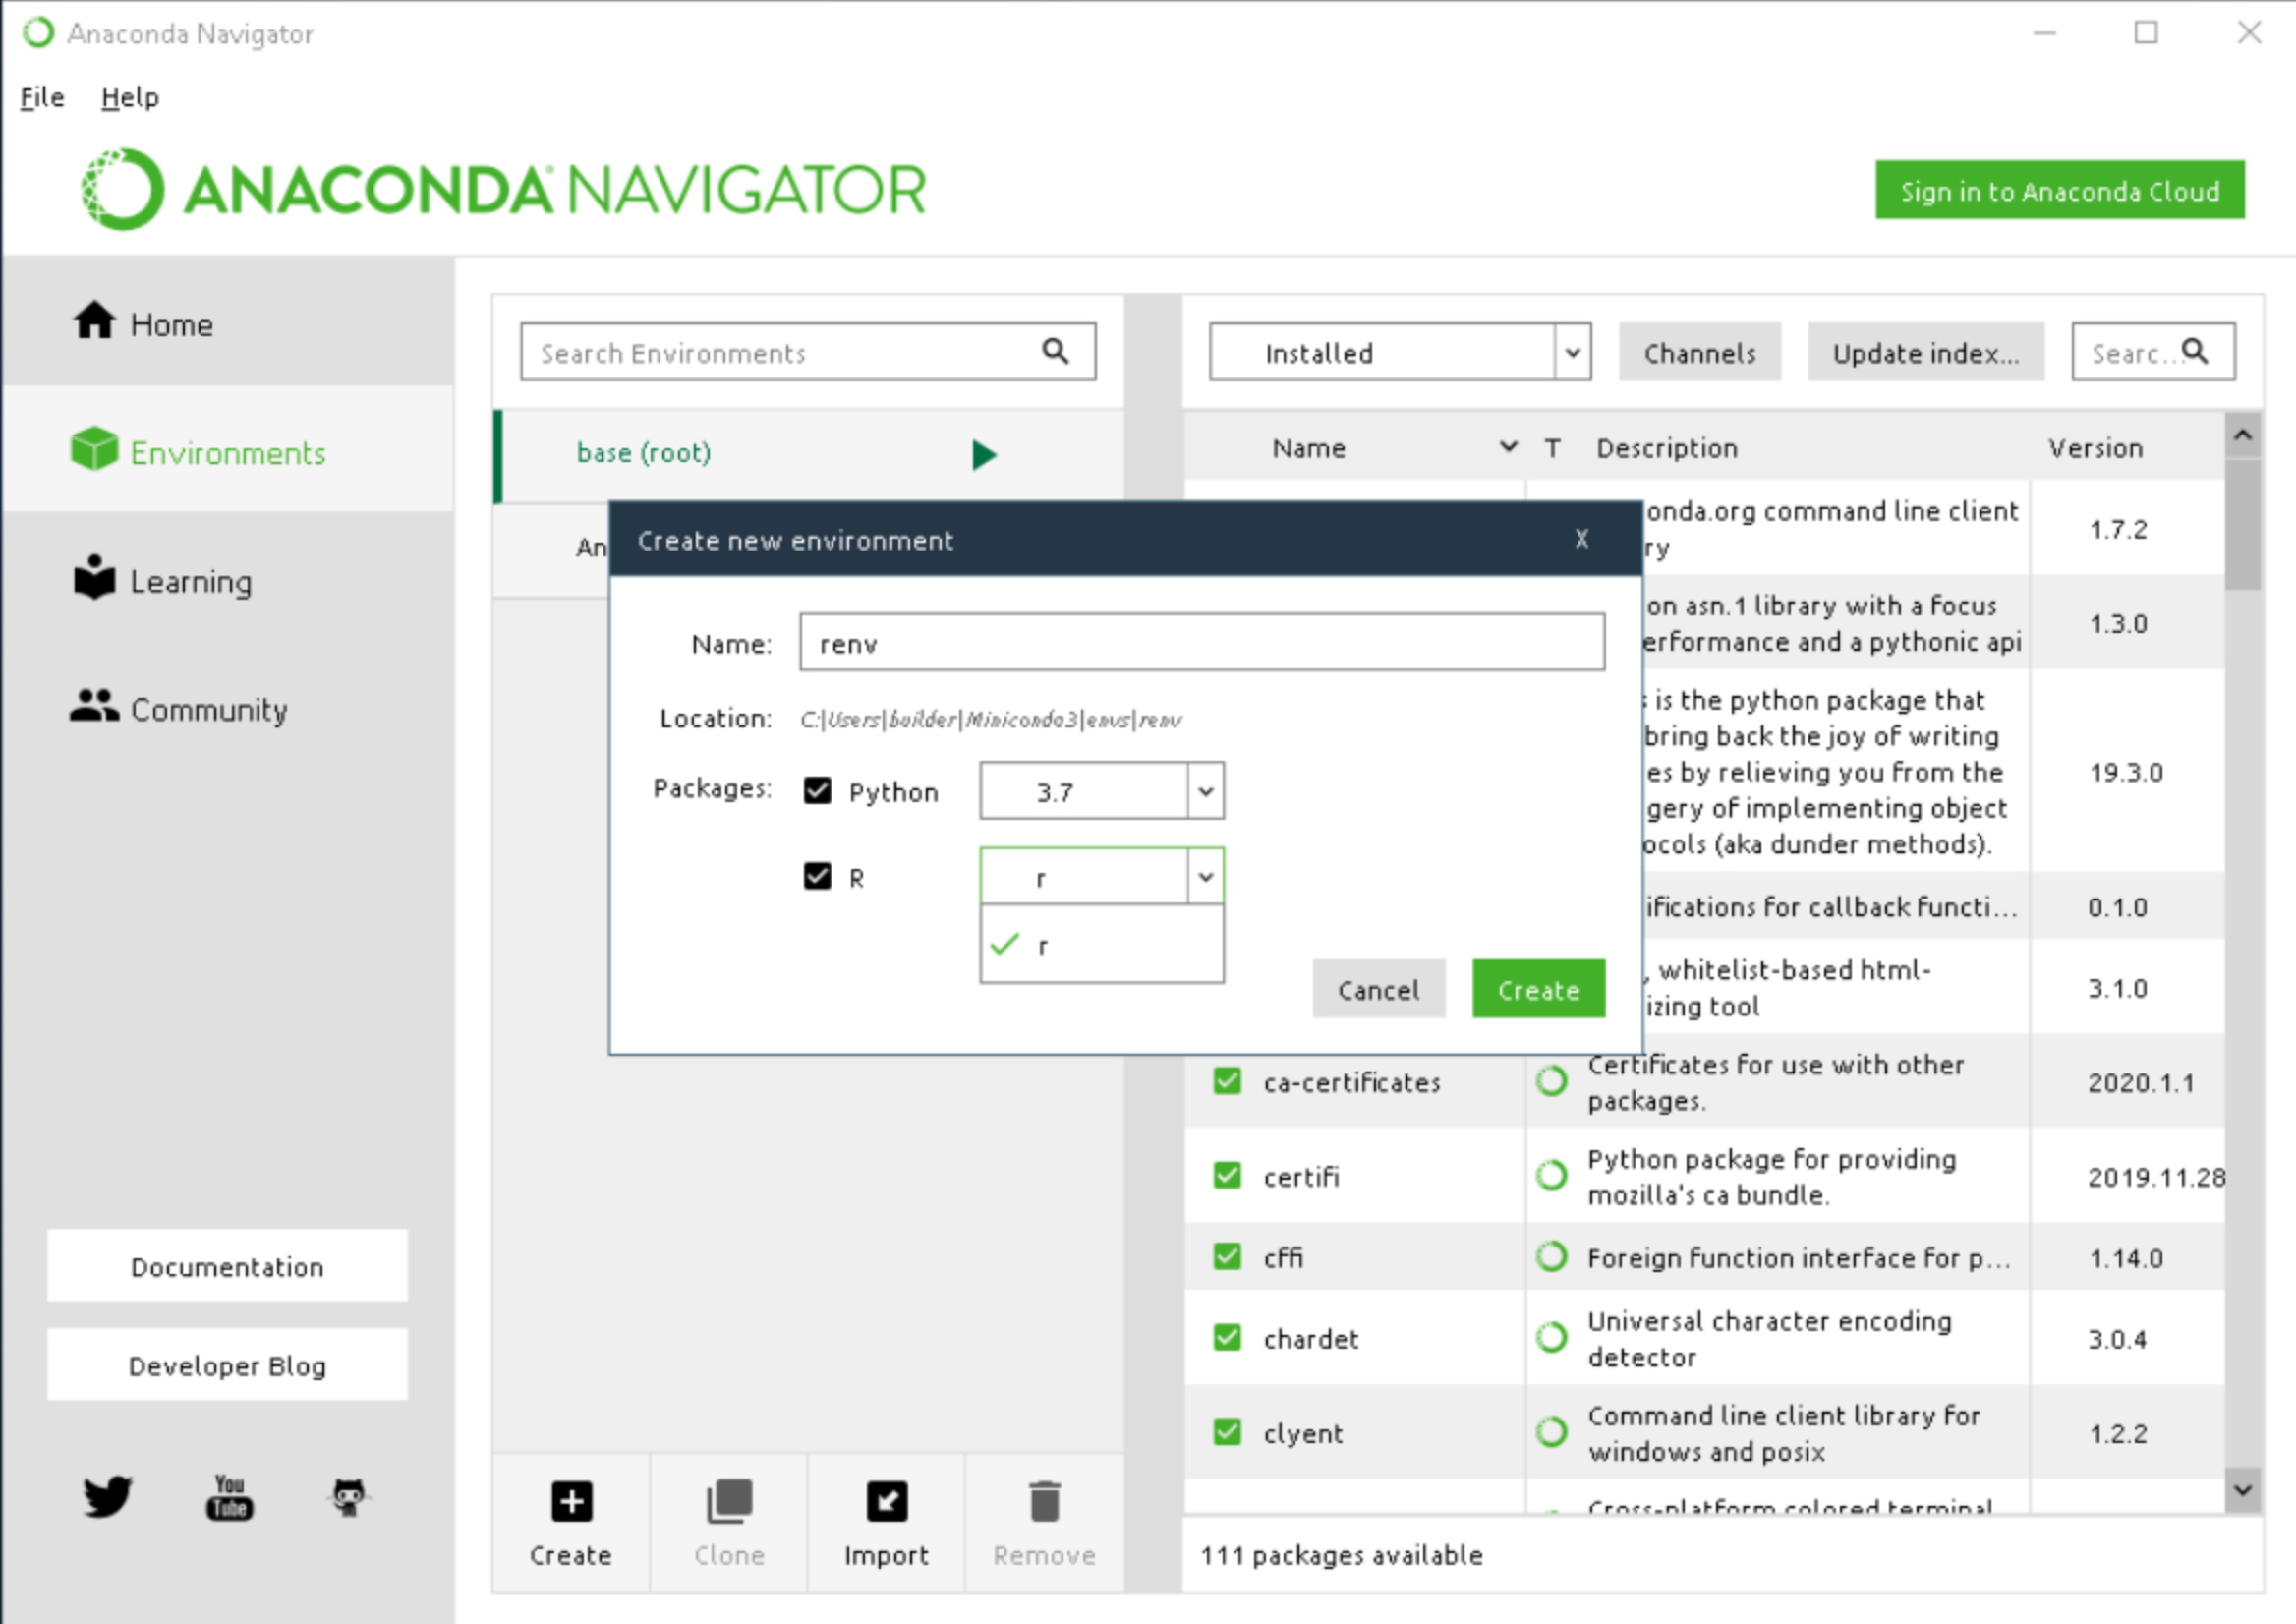Click the Twitter icon at bottom left

(x=106, y=1496)
